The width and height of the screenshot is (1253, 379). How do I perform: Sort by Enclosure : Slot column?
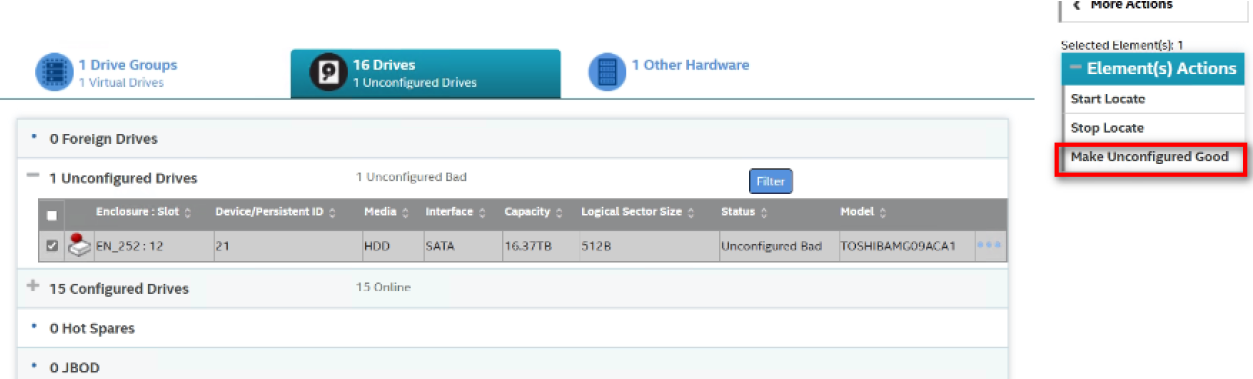point(144,212)
